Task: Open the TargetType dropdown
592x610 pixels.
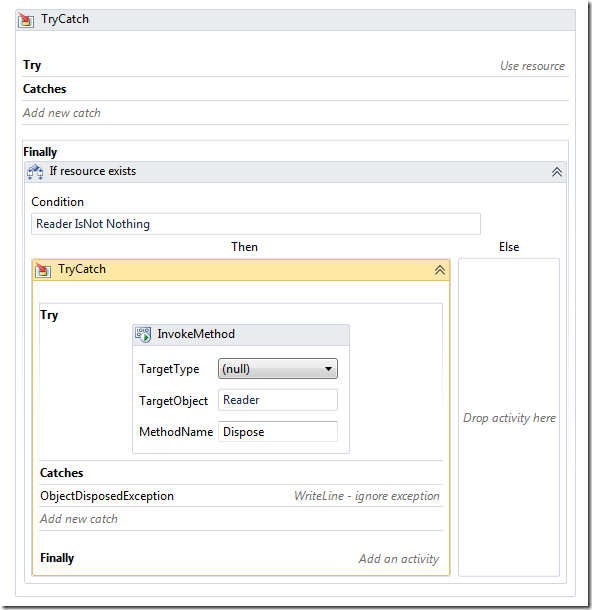Action: coord(278,368)
